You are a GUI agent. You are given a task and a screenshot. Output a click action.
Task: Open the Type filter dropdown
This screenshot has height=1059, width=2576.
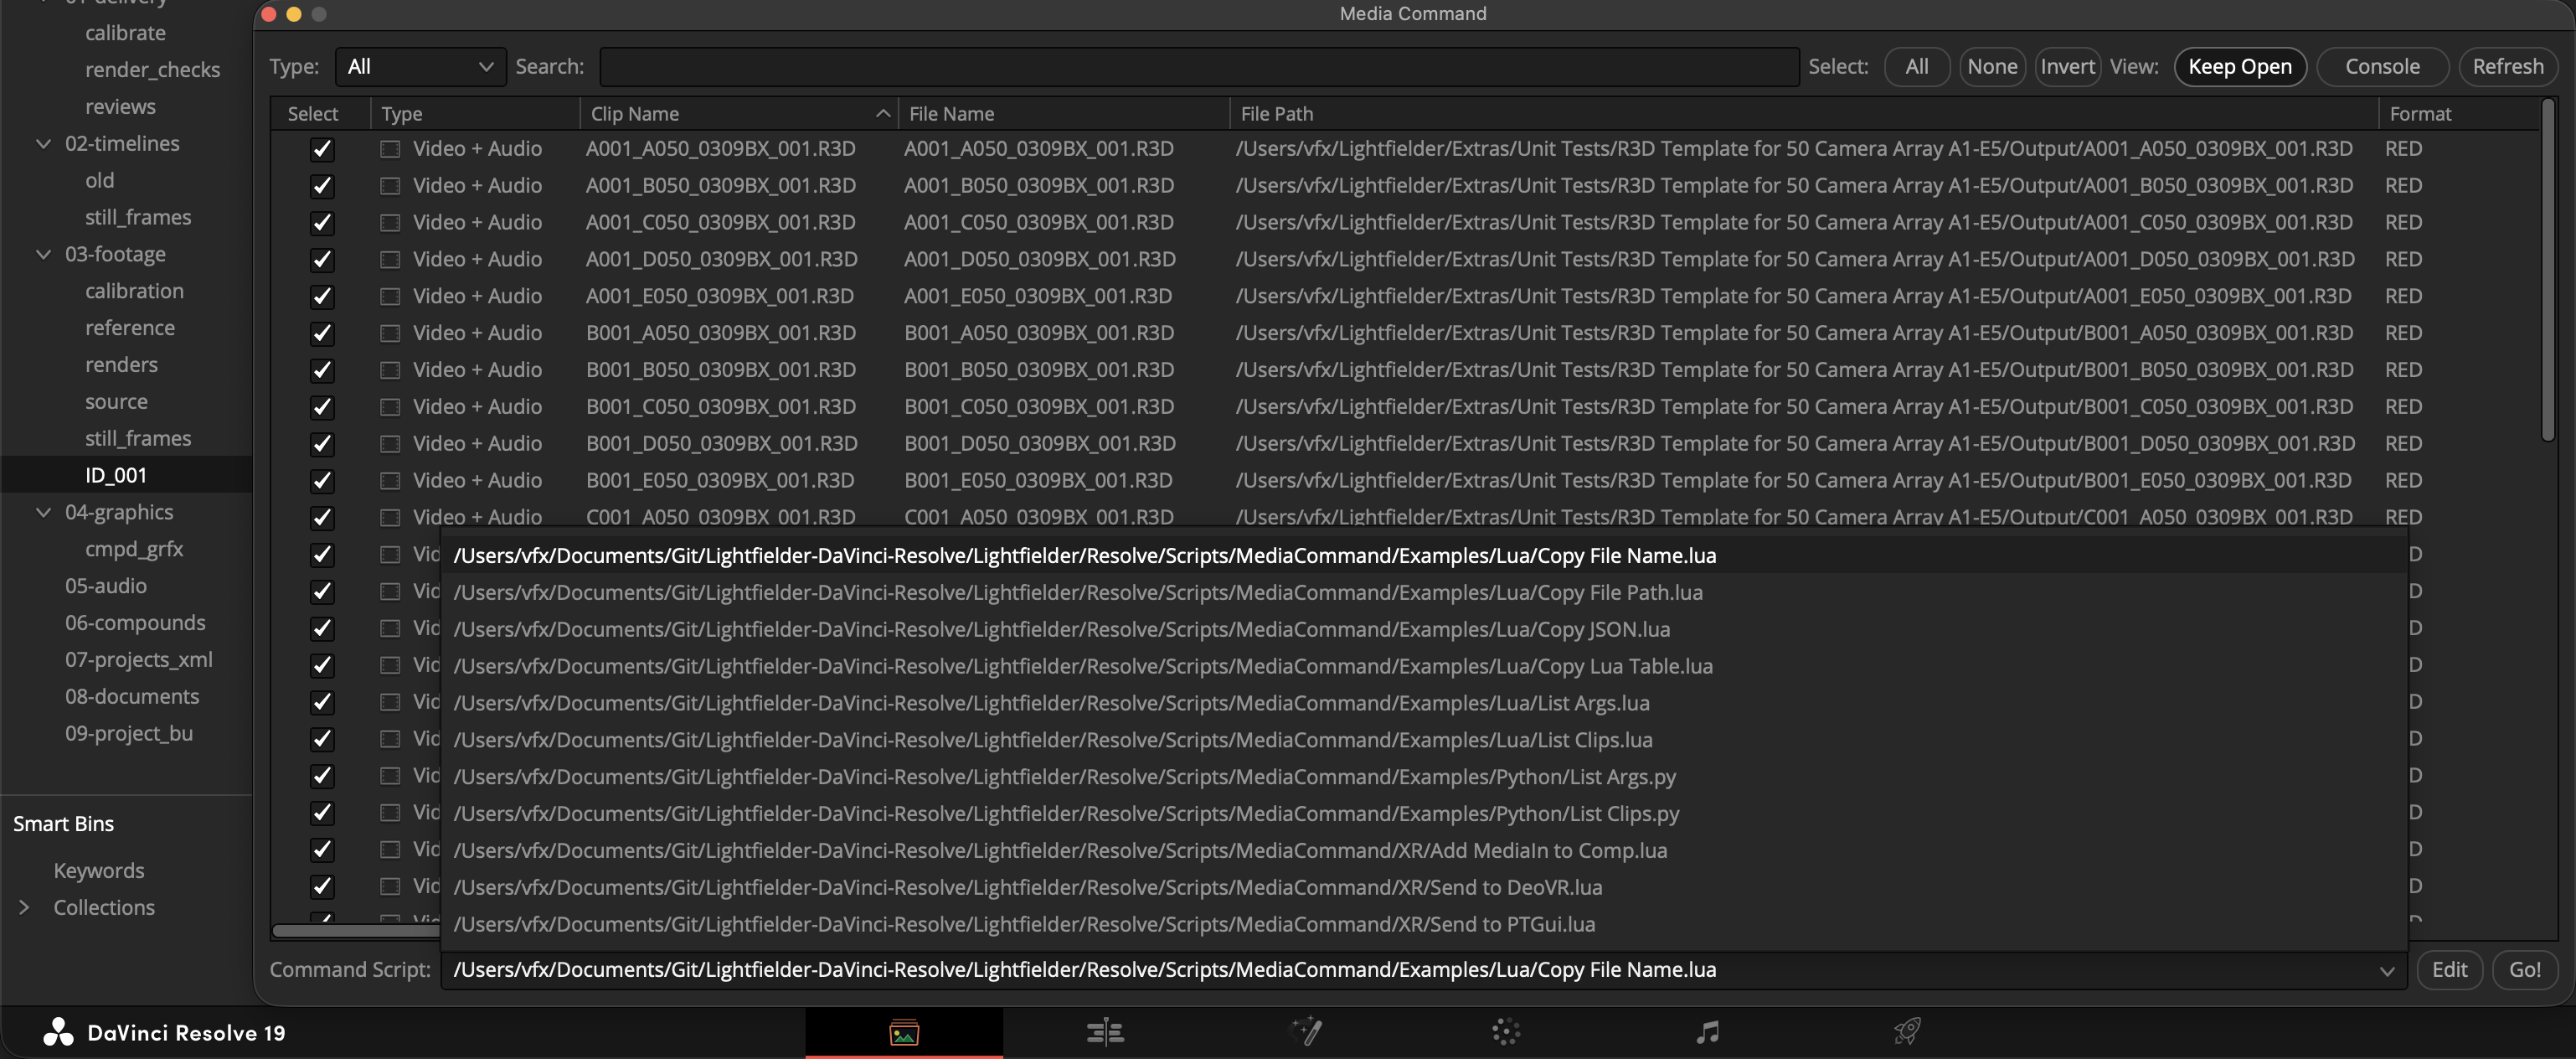tap(420, 67)
